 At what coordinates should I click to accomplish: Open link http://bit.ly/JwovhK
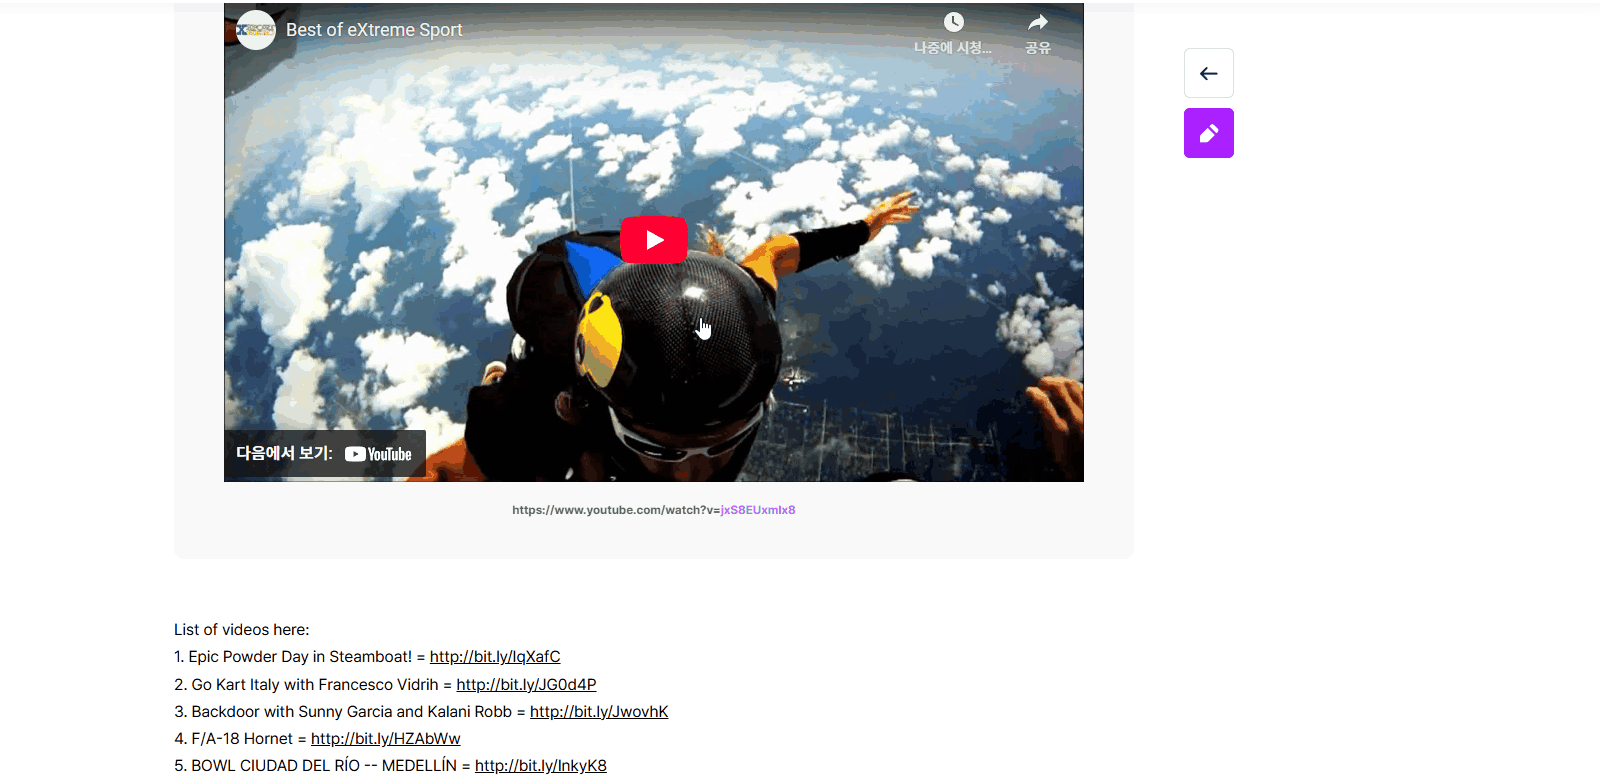(599, 712)
